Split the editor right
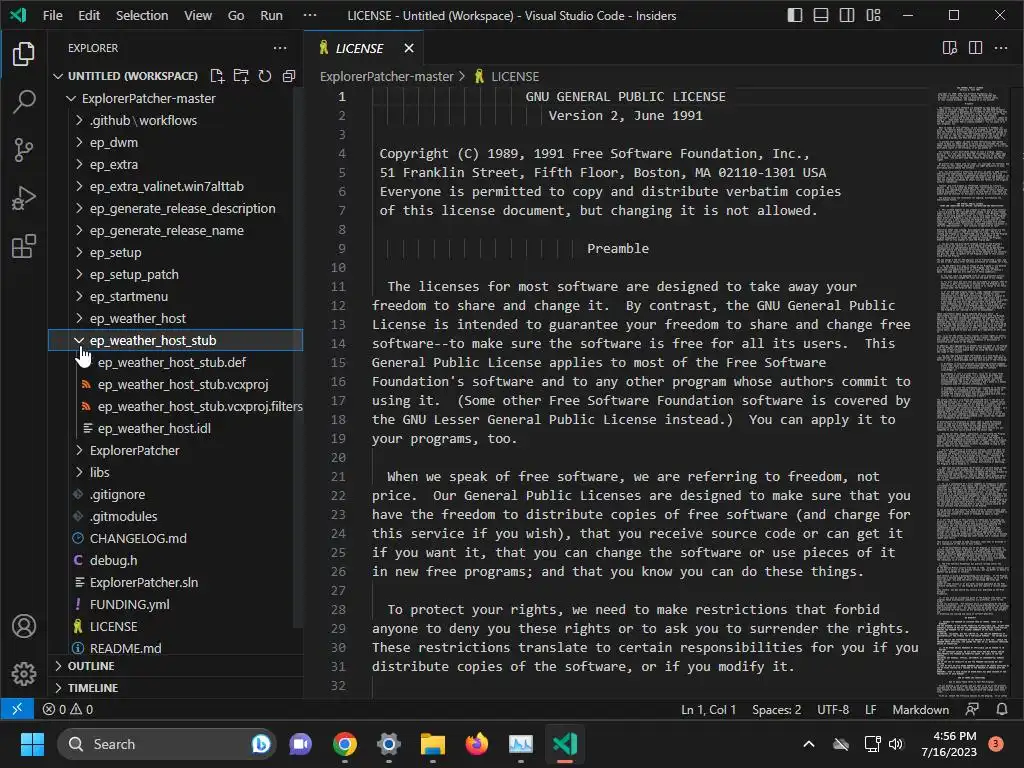 (976, 48)
